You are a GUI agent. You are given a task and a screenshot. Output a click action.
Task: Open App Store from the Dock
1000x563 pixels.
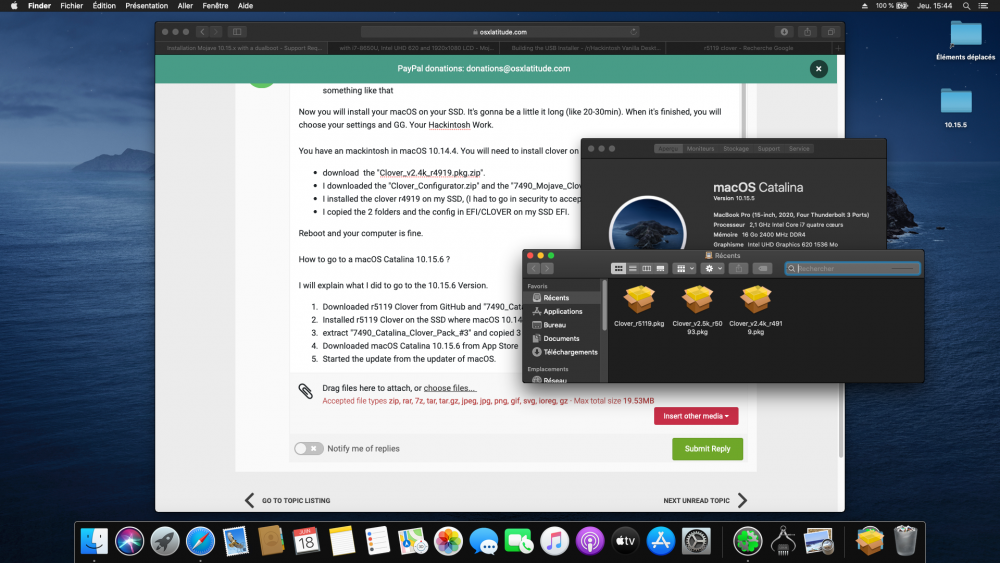click(661, 541)
